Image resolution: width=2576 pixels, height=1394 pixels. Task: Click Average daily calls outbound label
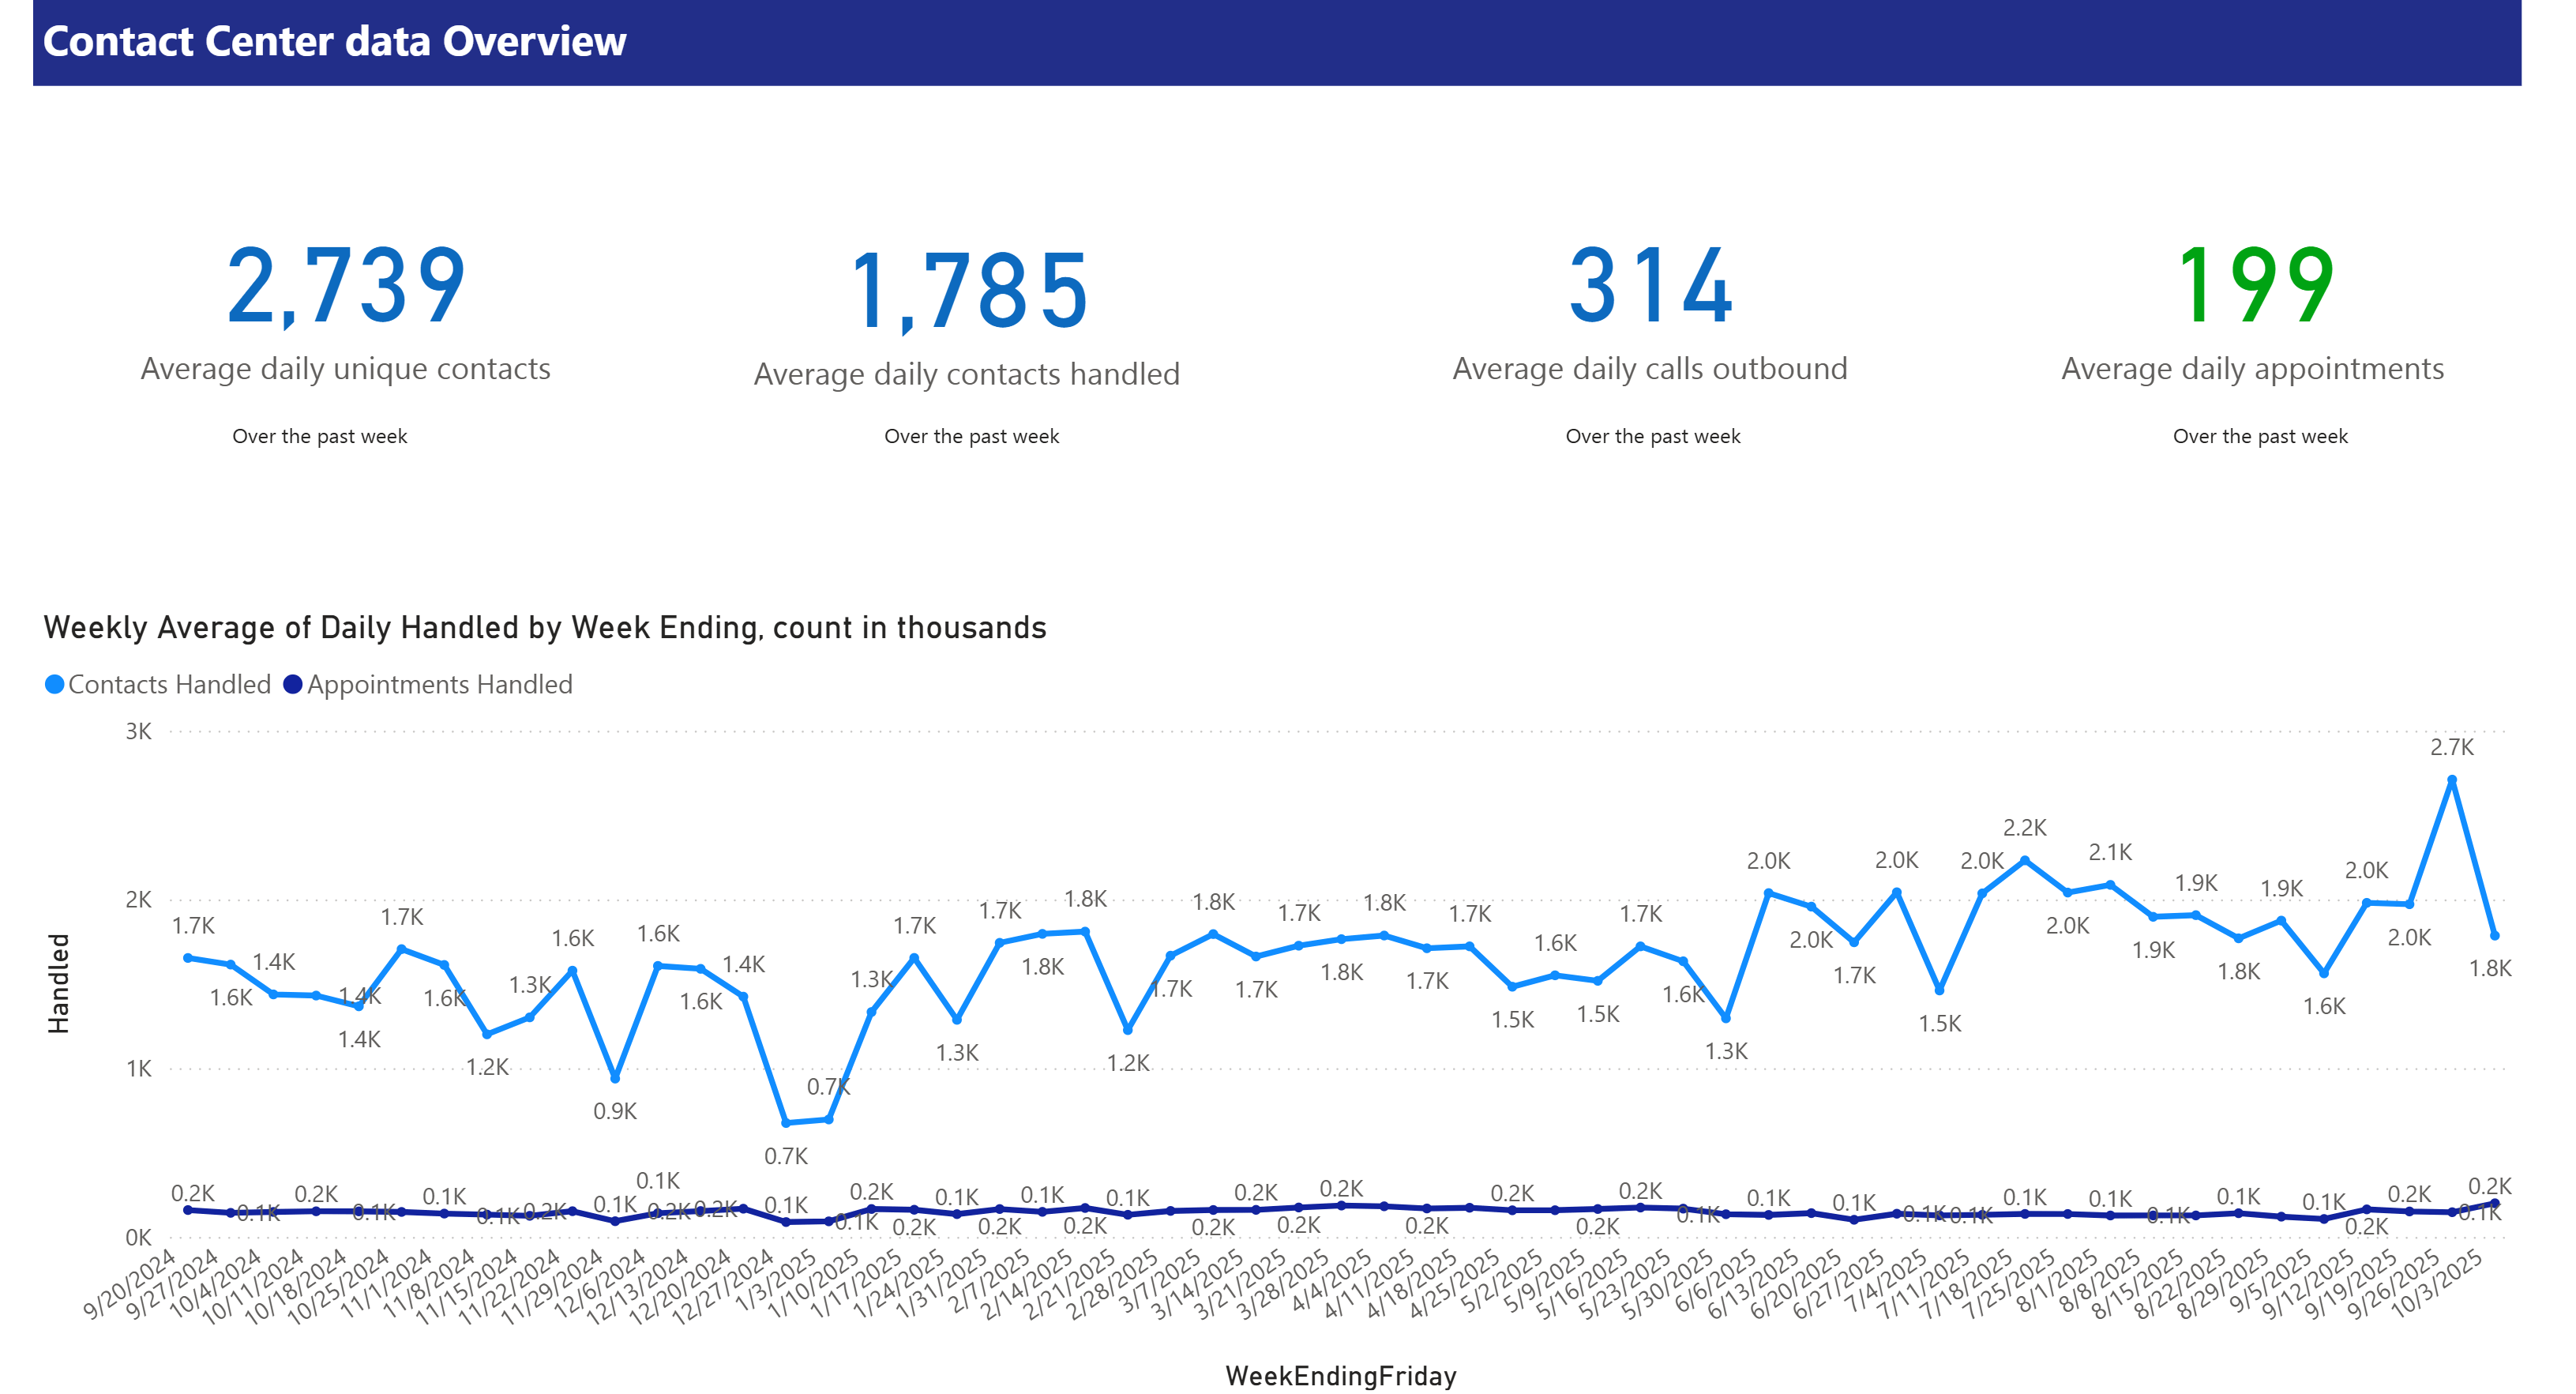1650,368
